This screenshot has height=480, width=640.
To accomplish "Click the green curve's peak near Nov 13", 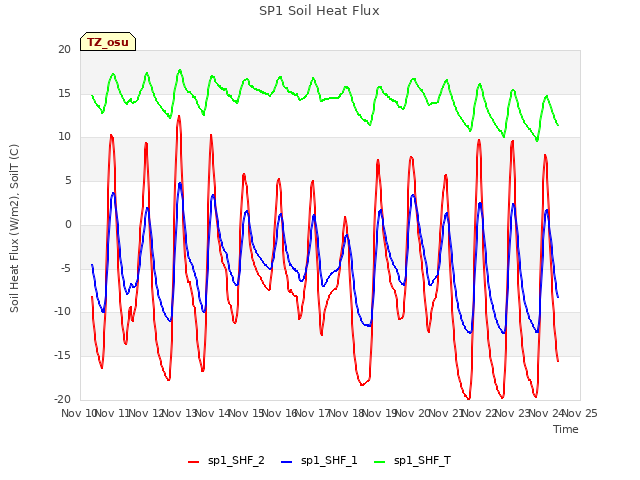I will [180, 71].
